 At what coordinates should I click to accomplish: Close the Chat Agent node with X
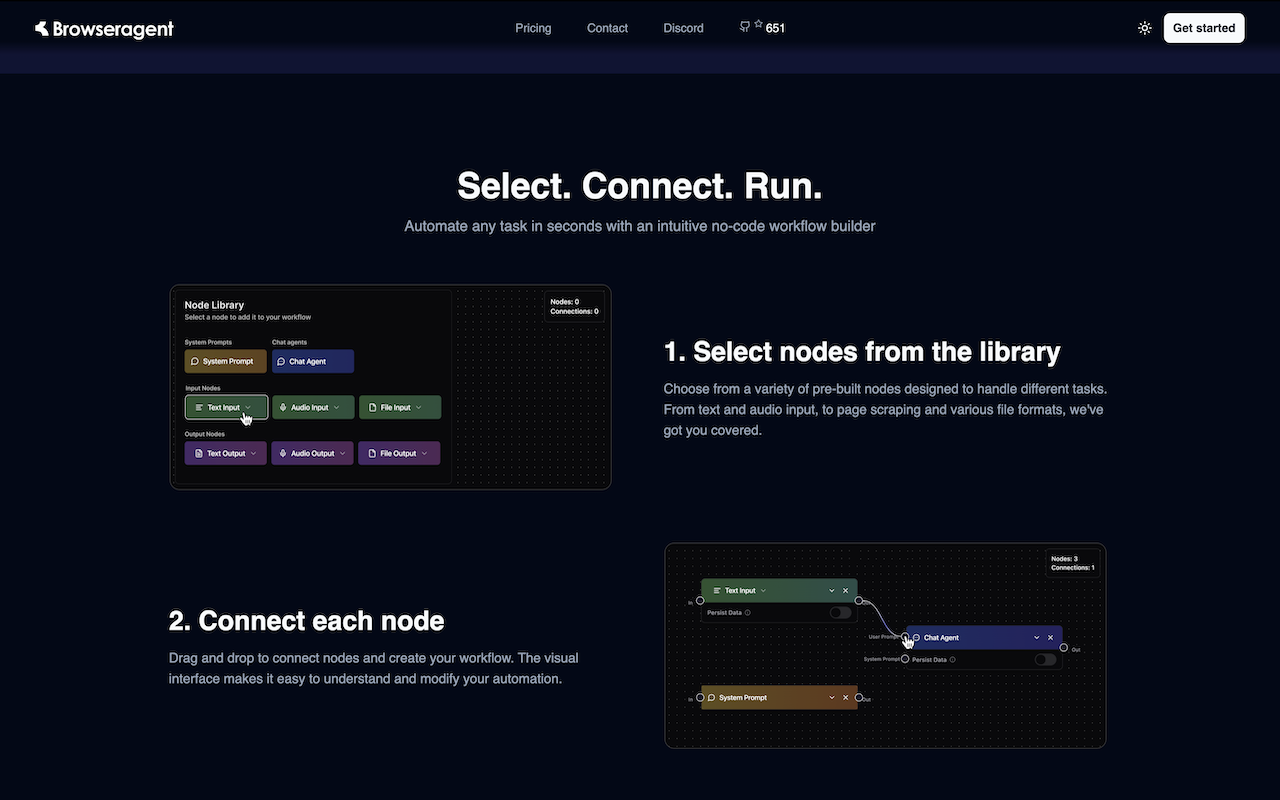pyautogui.click(x=1050, y=637)
